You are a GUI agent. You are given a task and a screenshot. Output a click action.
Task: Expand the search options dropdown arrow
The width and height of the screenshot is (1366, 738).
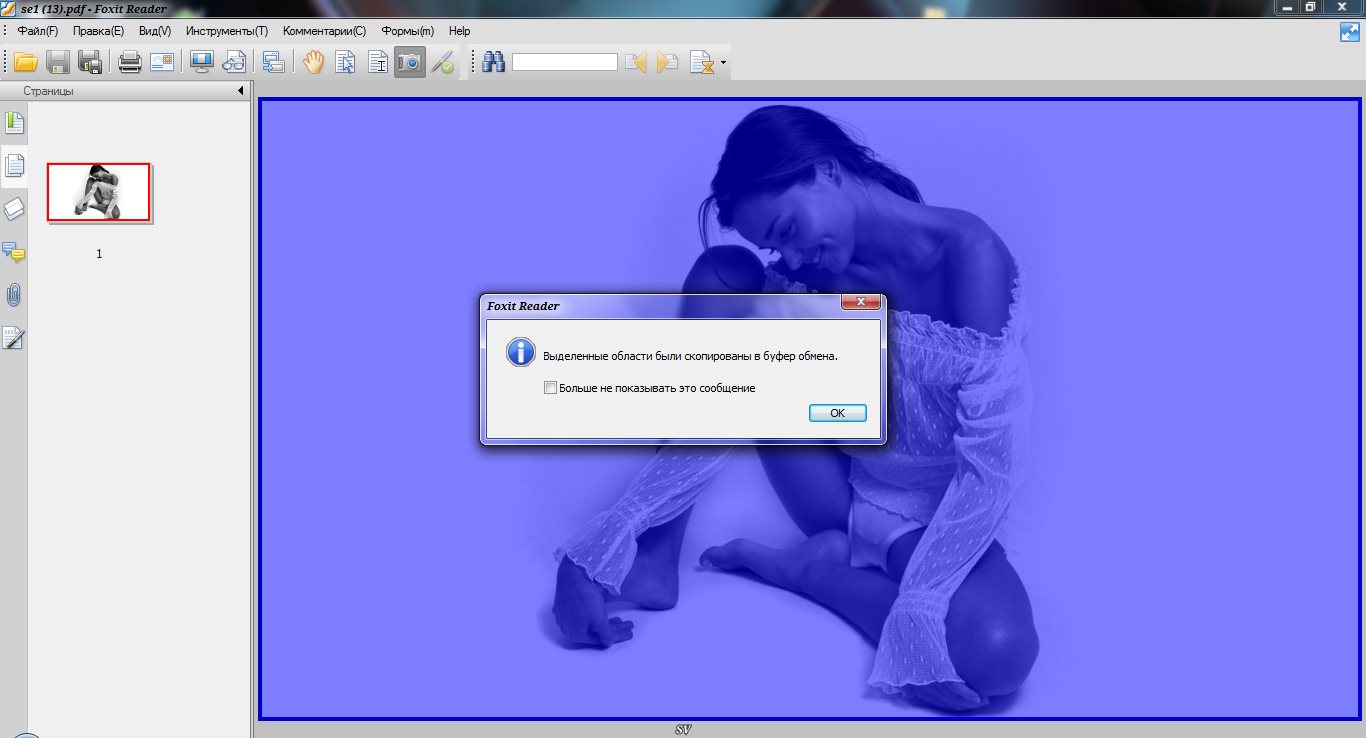coord(723,62)
